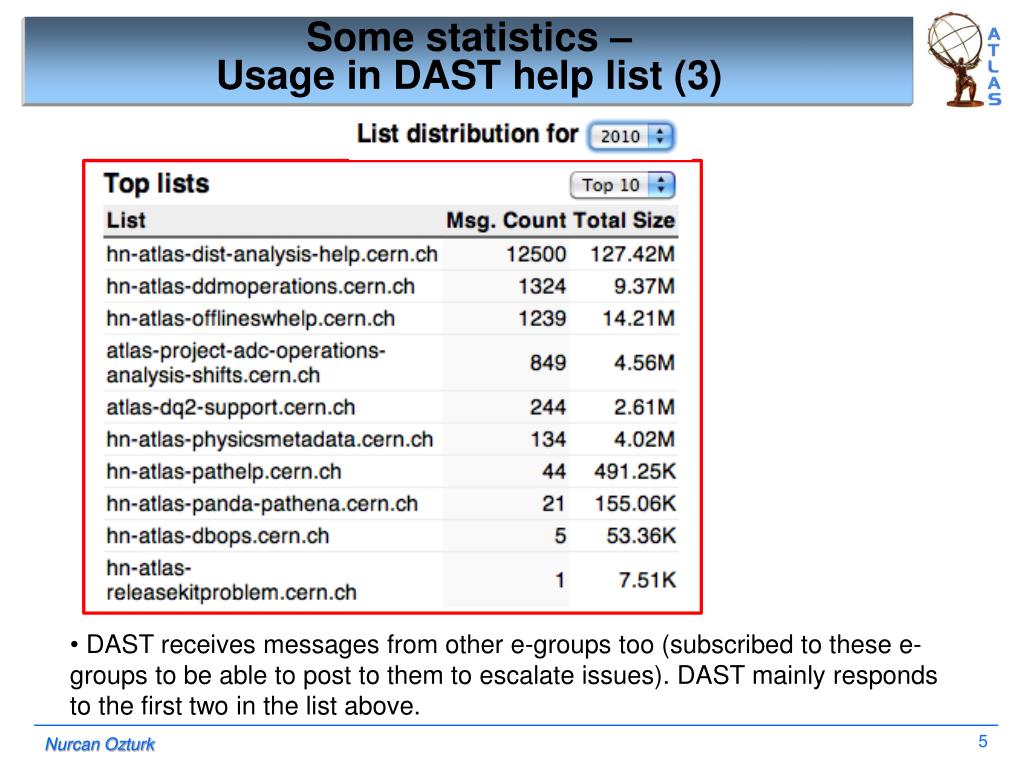This screenshot has width=1024, height=768.
Task: Select hn-atlas-dbops.cern.ch row
Action: pyautogui.click(x=391, y=536)
